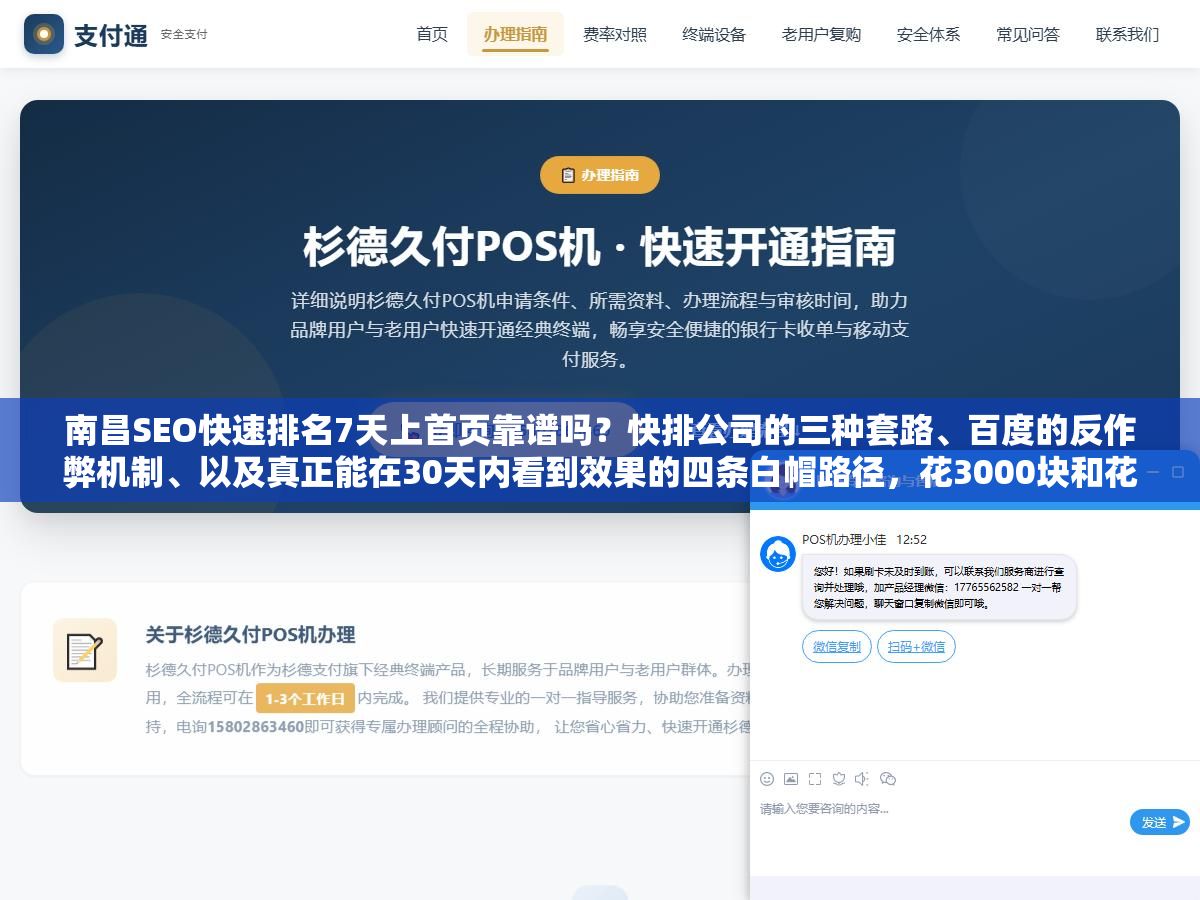Click the POS机办理小佳 agent name
The height and width of the screenshot is (900, 1200).
844,539
